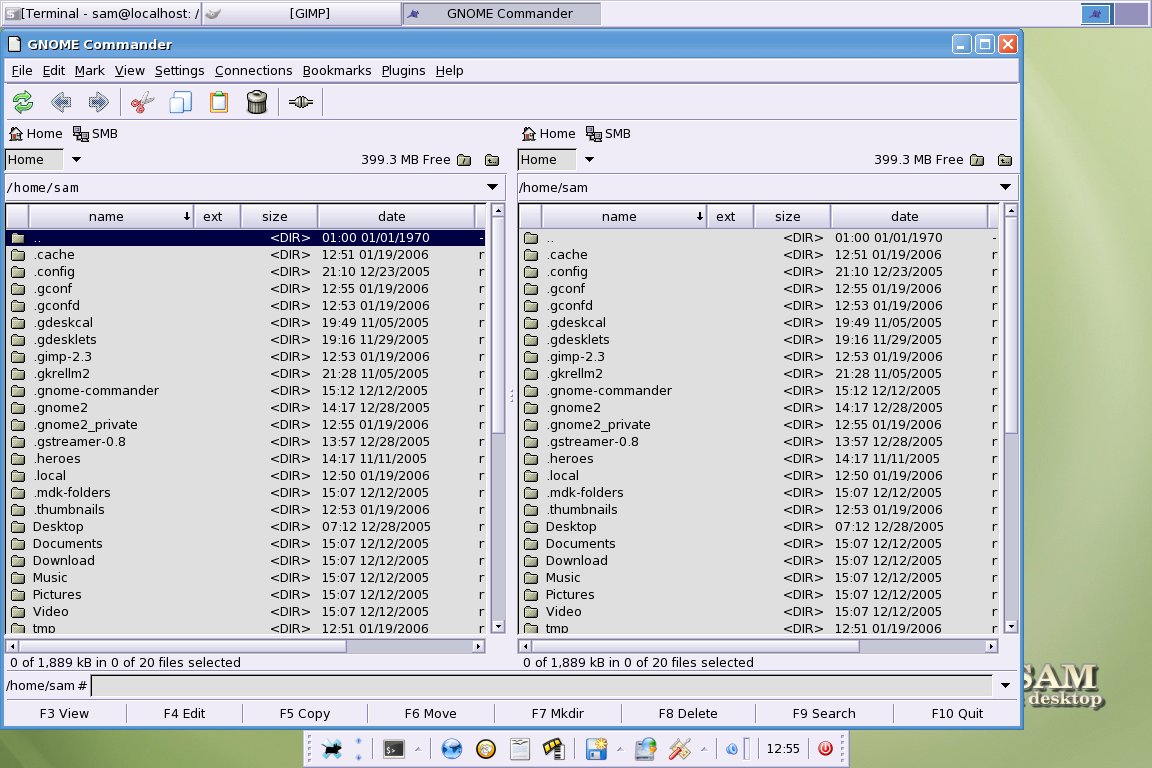The image size is (1152, 768).
Task: Click the remote connection plug icon
Action: coord(300,102)
